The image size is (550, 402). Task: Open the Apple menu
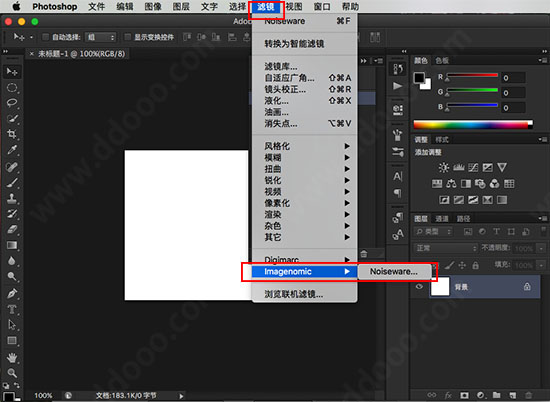click(16, 6)
